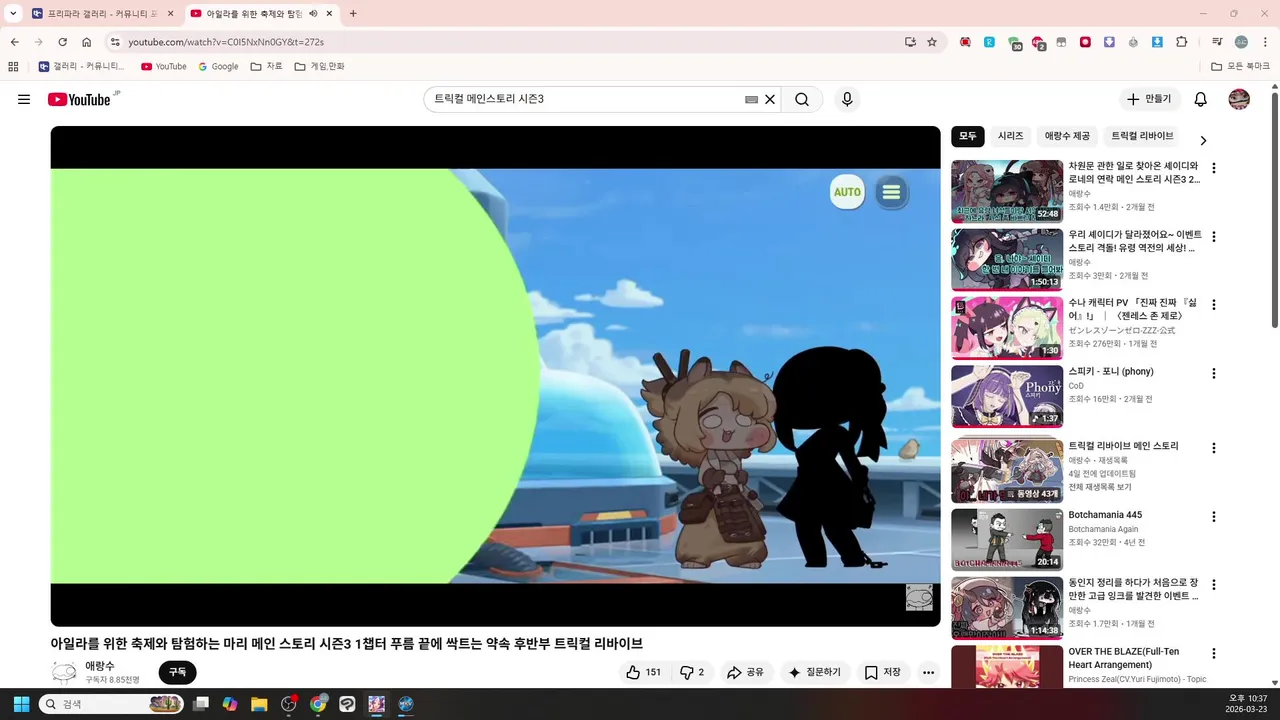Open OBS Studio from taskbar
The height and width of the screenshot is (720, 1280).
[x=289, y=704]
